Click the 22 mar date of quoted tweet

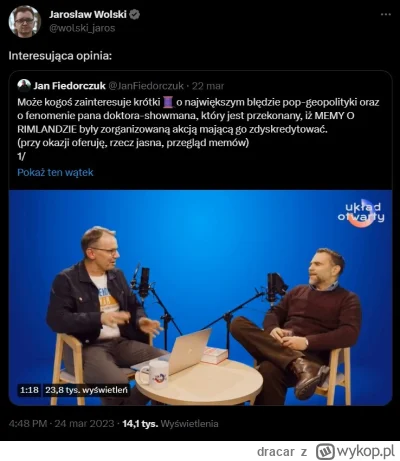coord(208,86)
